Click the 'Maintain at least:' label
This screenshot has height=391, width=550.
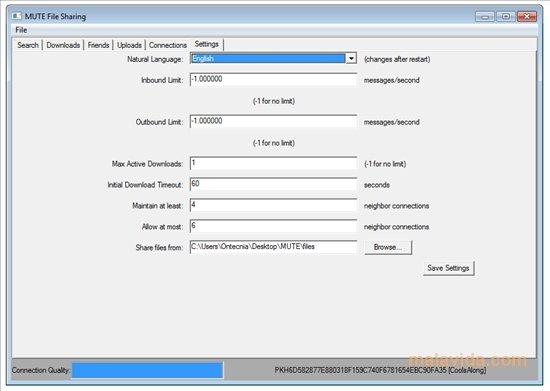[157, 206]
